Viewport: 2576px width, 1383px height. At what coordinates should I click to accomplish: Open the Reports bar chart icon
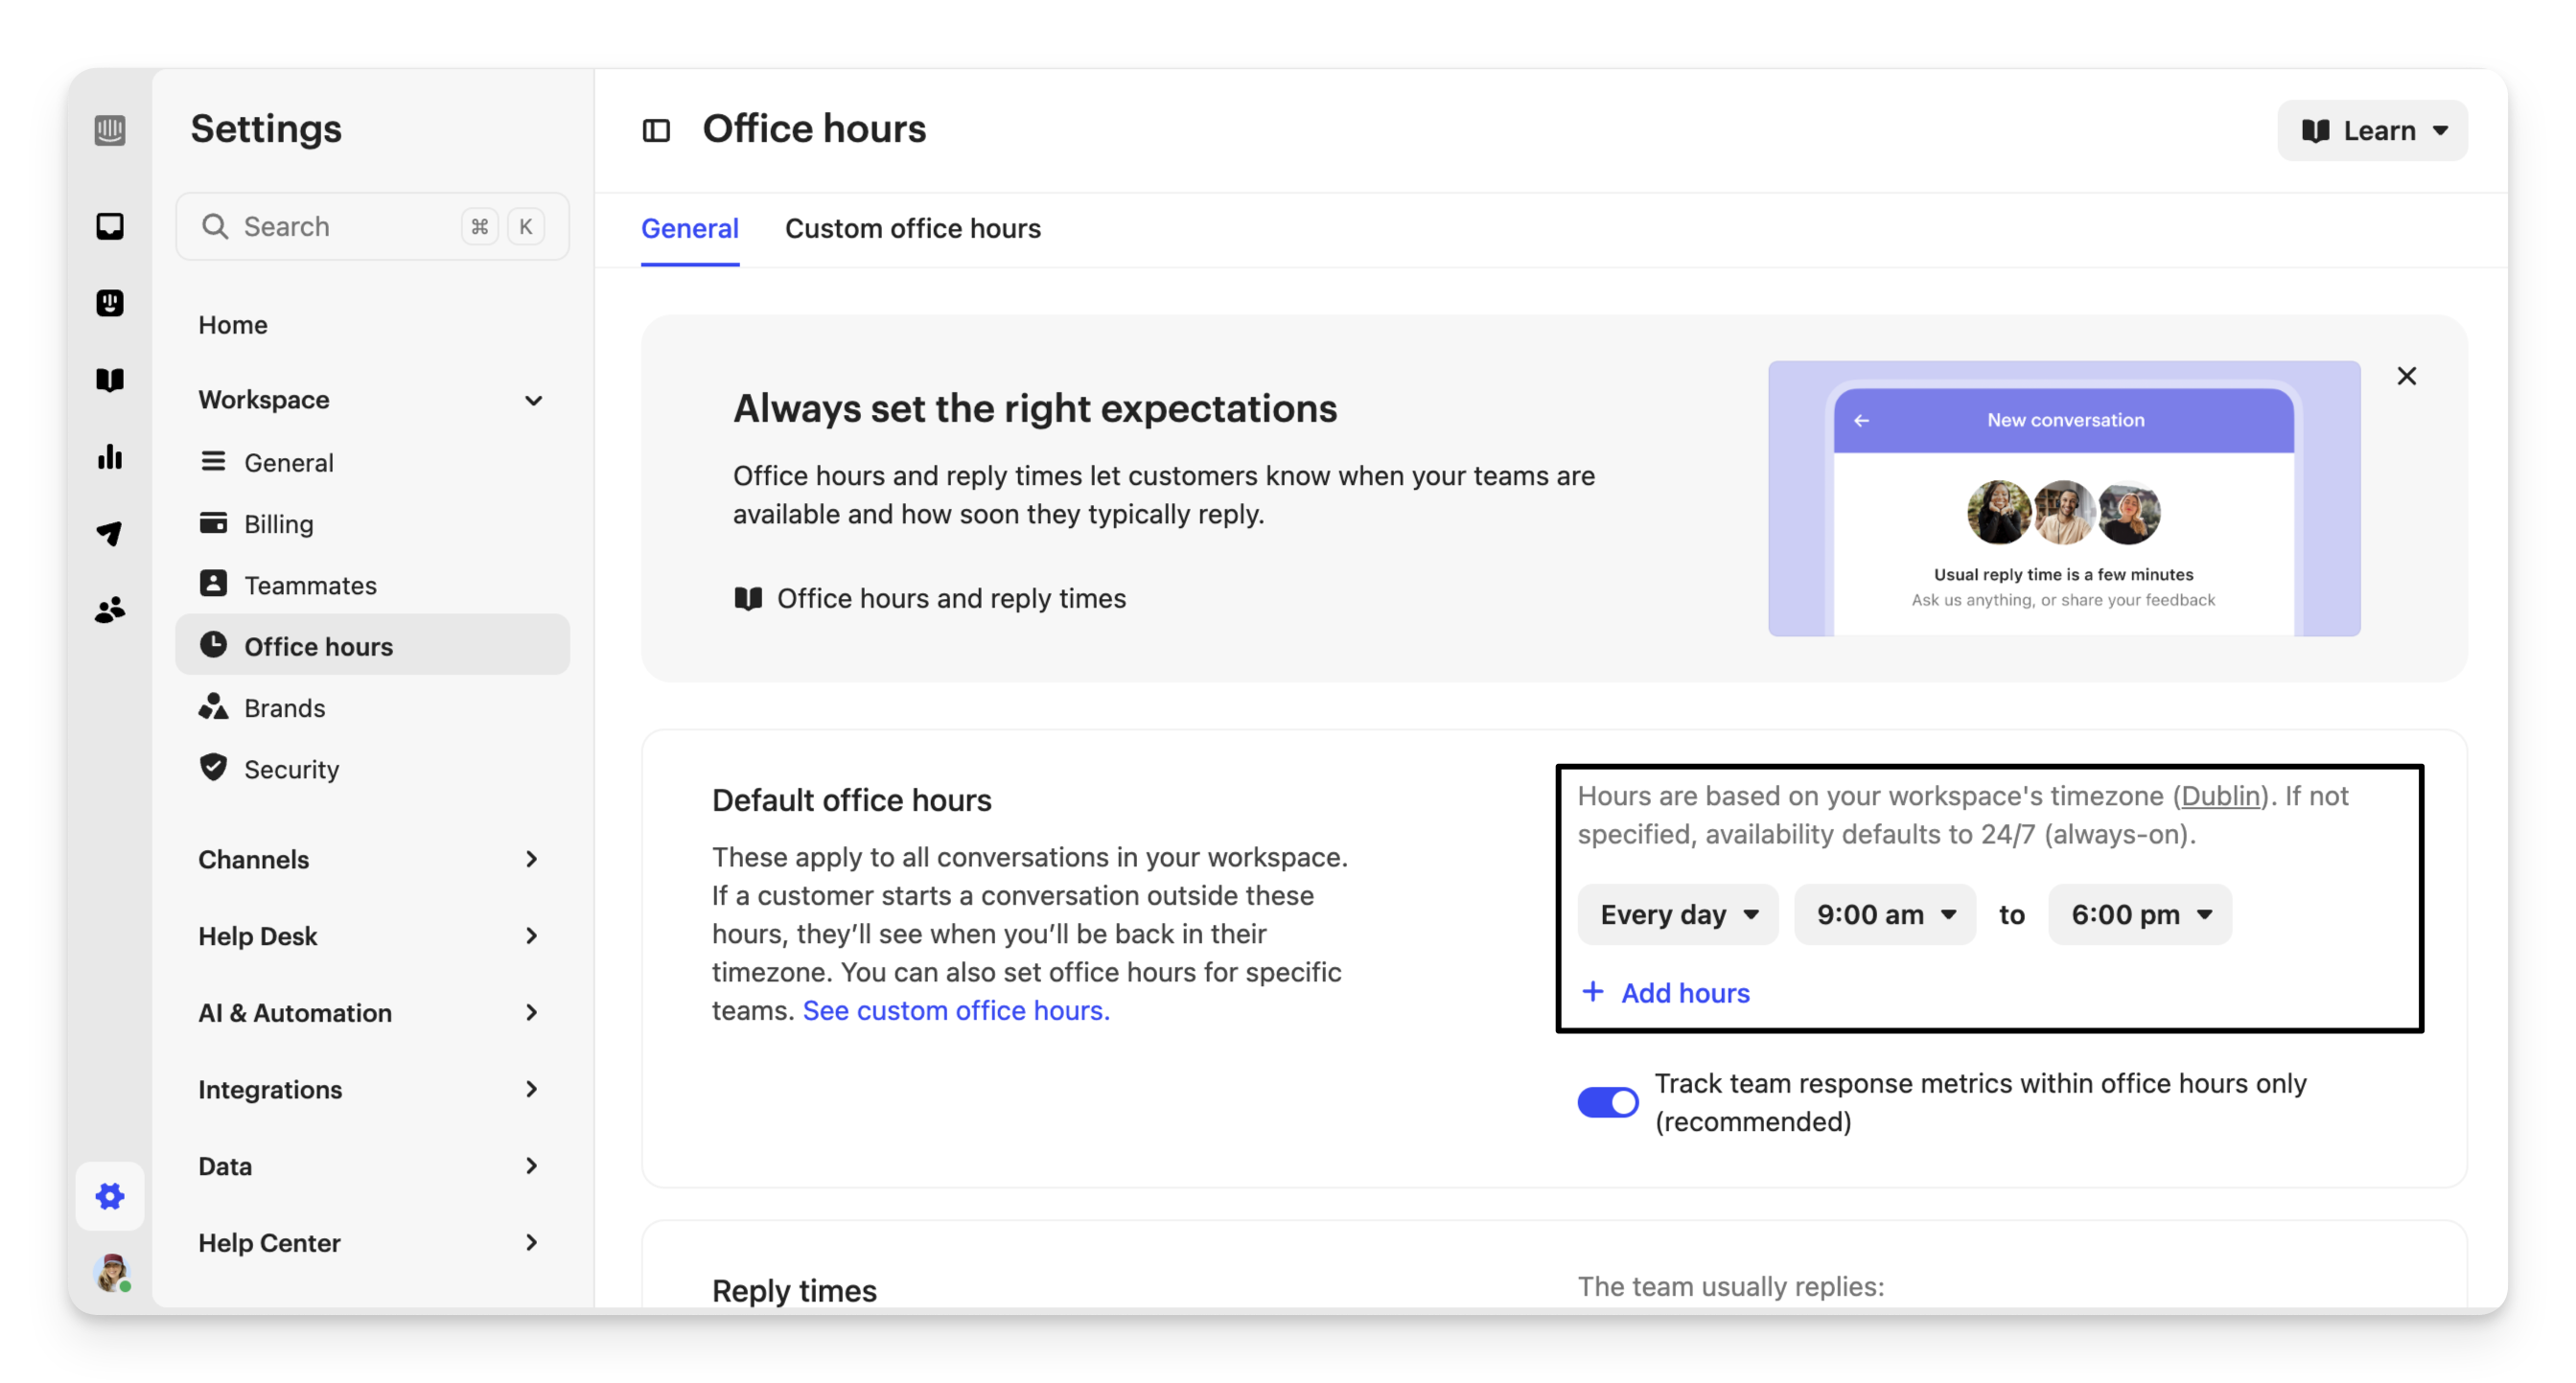coord(110,457)
